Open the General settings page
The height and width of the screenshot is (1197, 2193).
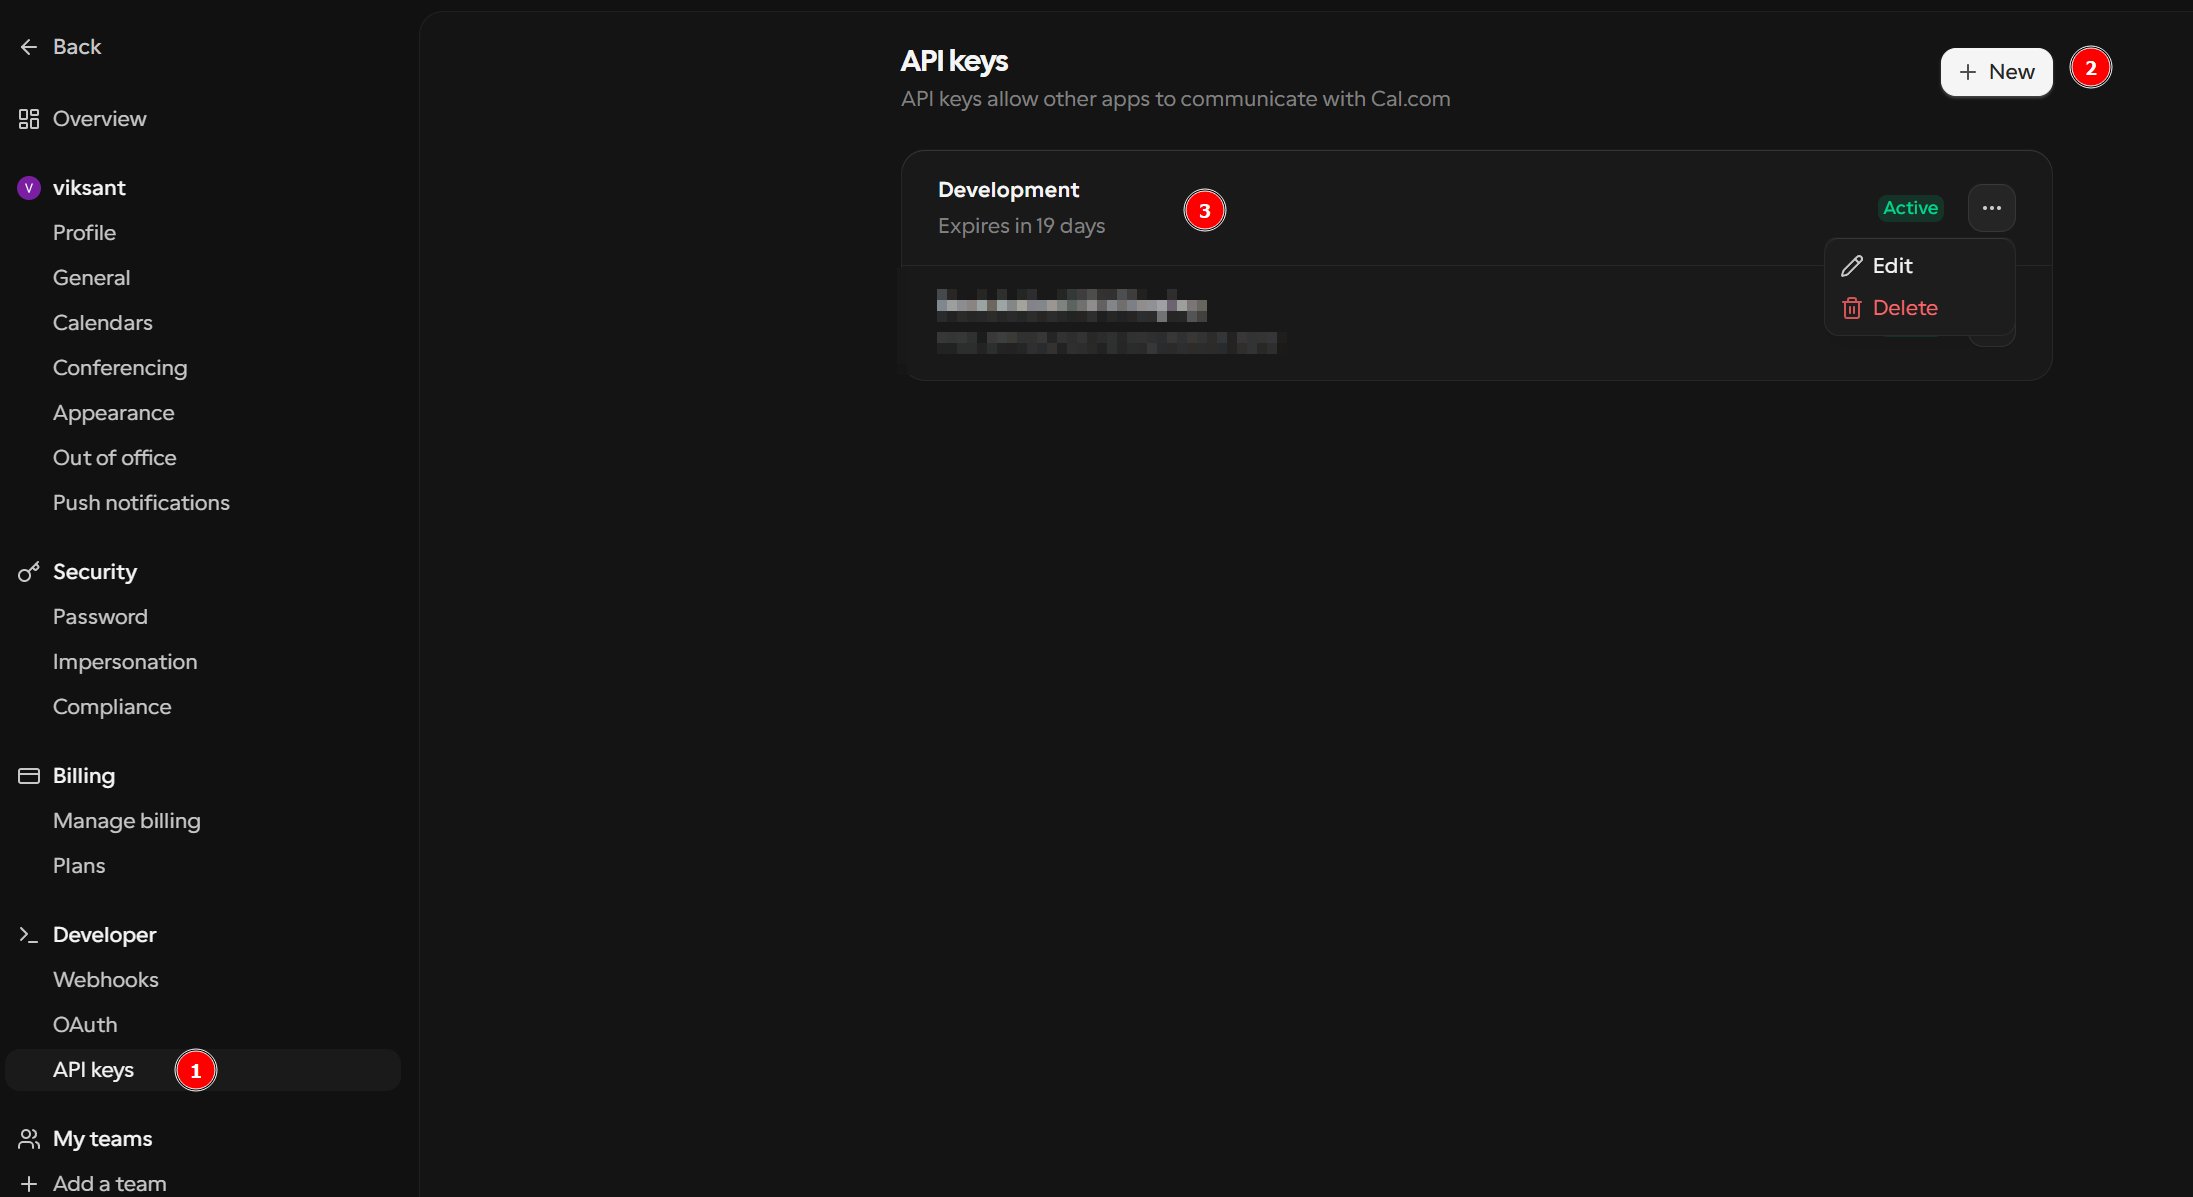[x=91, y=278]
